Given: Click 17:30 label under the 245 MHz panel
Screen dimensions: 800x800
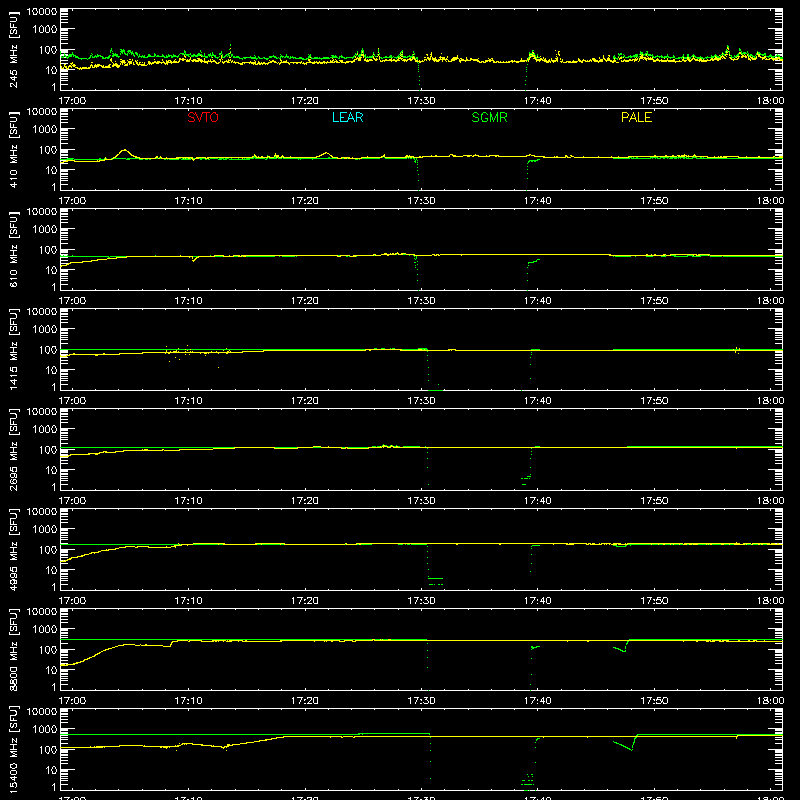Looking at the screenshot, I should click(x=421, y=101).
